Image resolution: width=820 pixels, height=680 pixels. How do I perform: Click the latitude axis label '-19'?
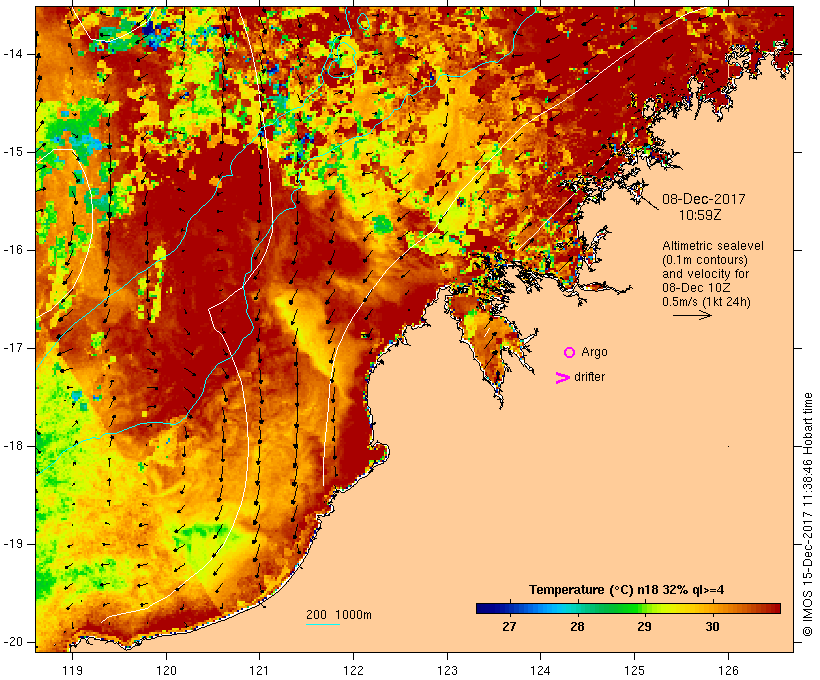pyautogui.click(x=13, y=544)
